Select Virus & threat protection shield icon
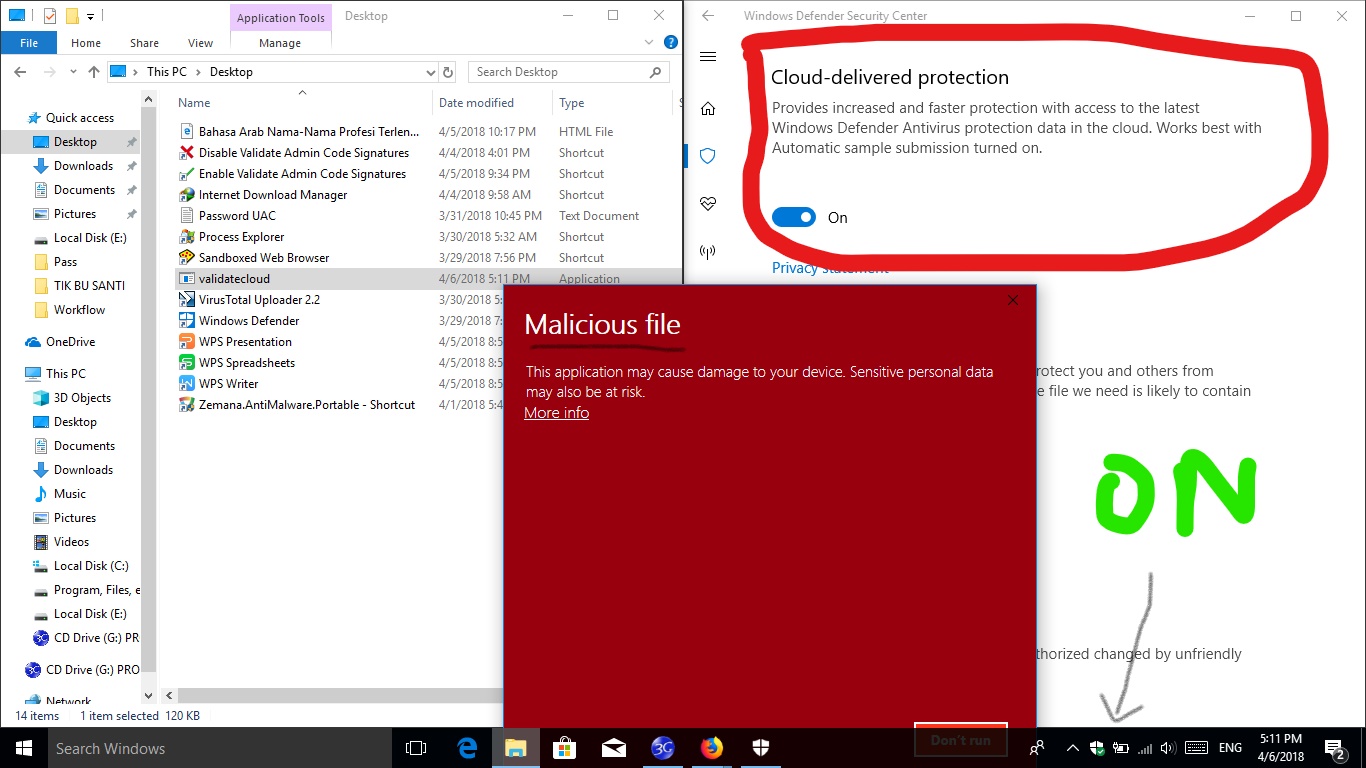The image size is (1366, 768). [x=708, y=156]
